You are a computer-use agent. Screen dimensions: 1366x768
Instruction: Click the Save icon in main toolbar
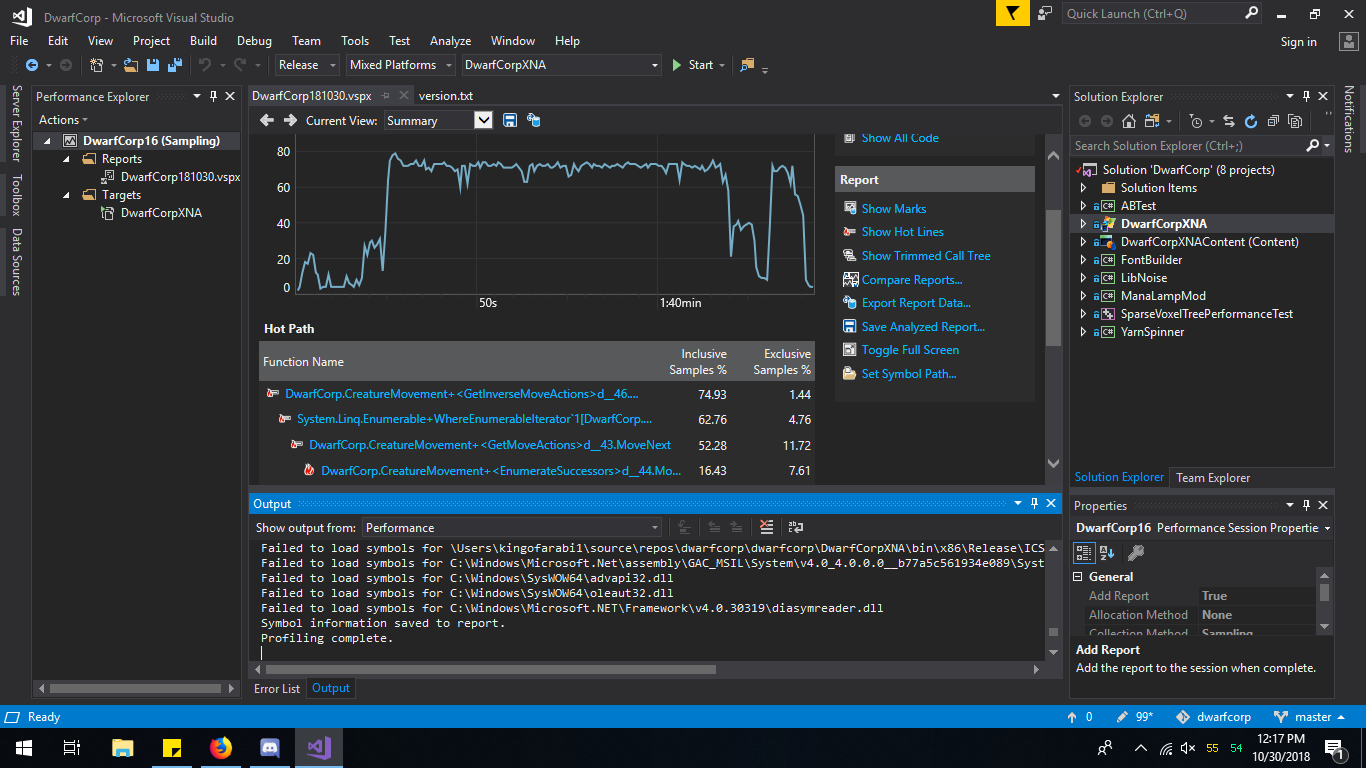[x=153, y=65]
